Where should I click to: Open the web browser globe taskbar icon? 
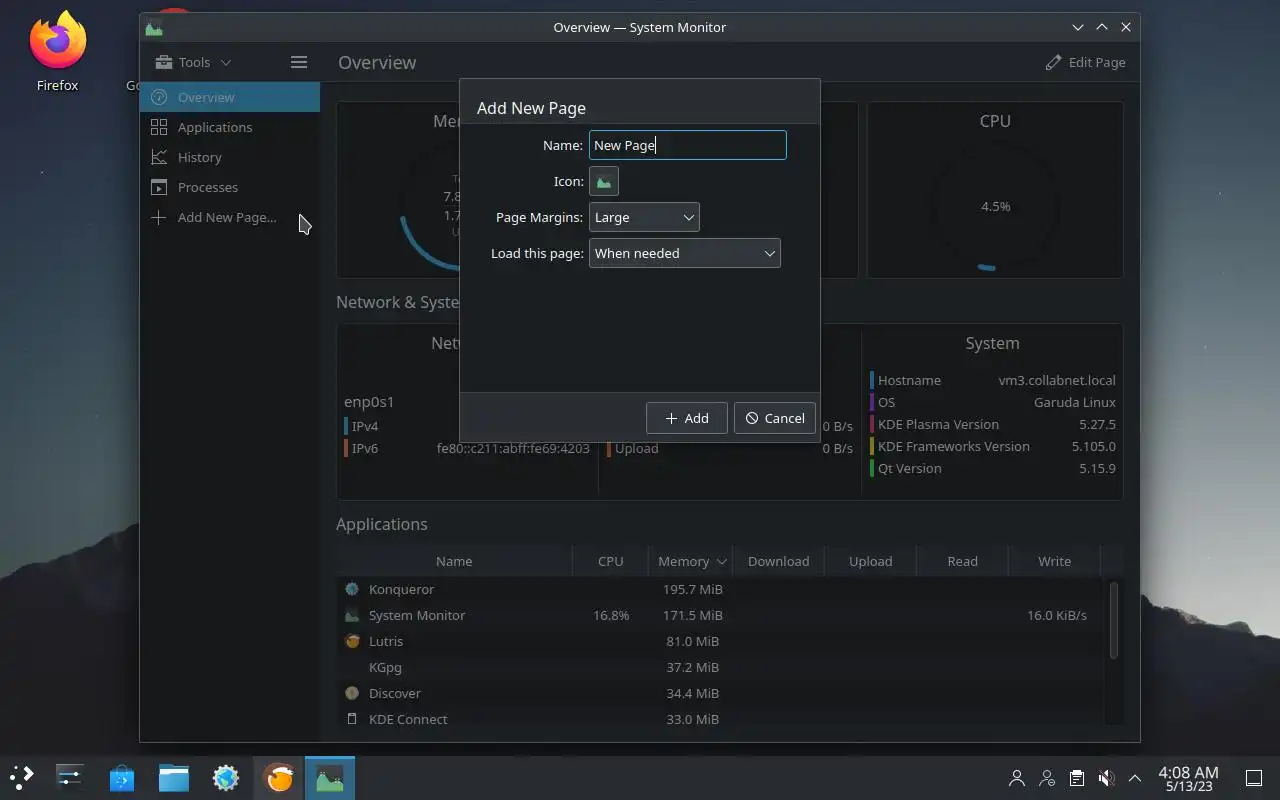[x=226, y=777]
